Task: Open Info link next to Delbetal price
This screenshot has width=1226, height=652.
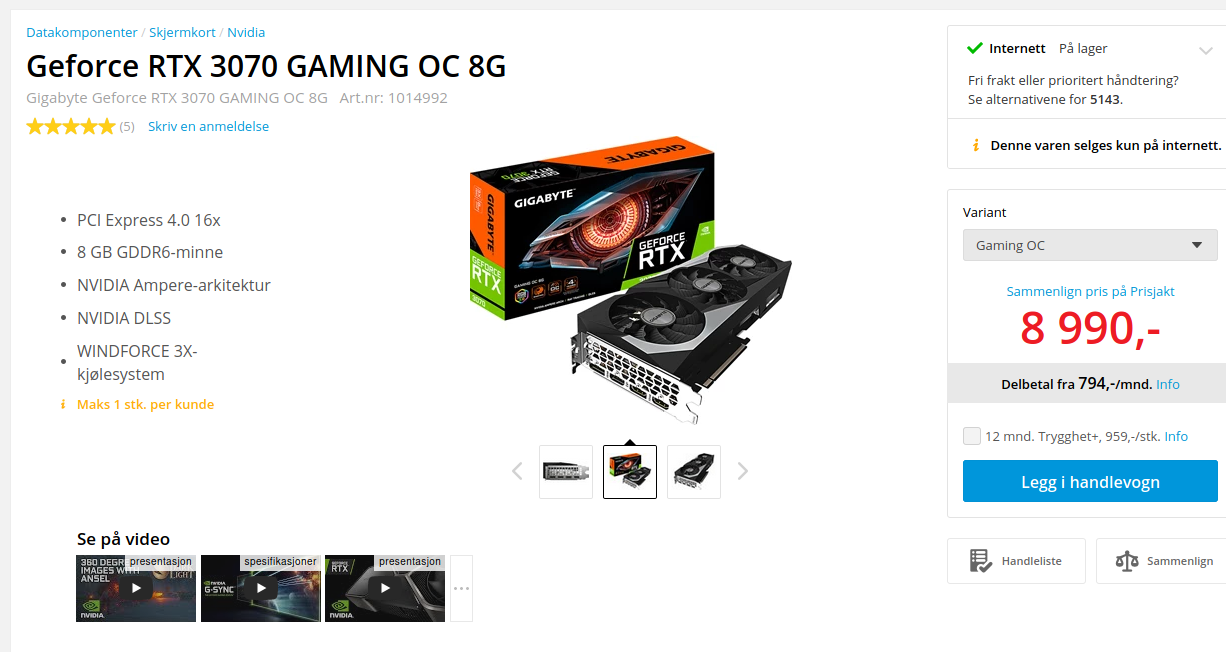Action: coord(1168,384)
